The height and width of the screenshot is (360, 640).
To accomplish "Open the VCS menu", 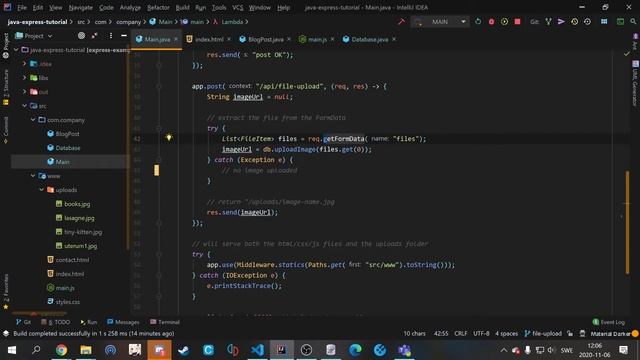I will (x=238, y=7).
